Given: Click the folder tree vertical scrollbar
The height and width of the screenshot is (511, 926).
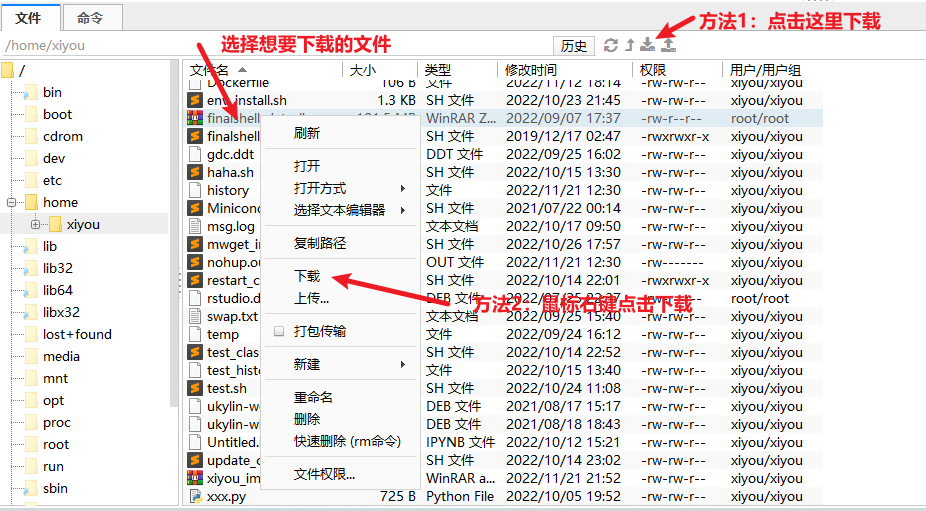Looking at the screenshot, I should (x=174, y=233).
